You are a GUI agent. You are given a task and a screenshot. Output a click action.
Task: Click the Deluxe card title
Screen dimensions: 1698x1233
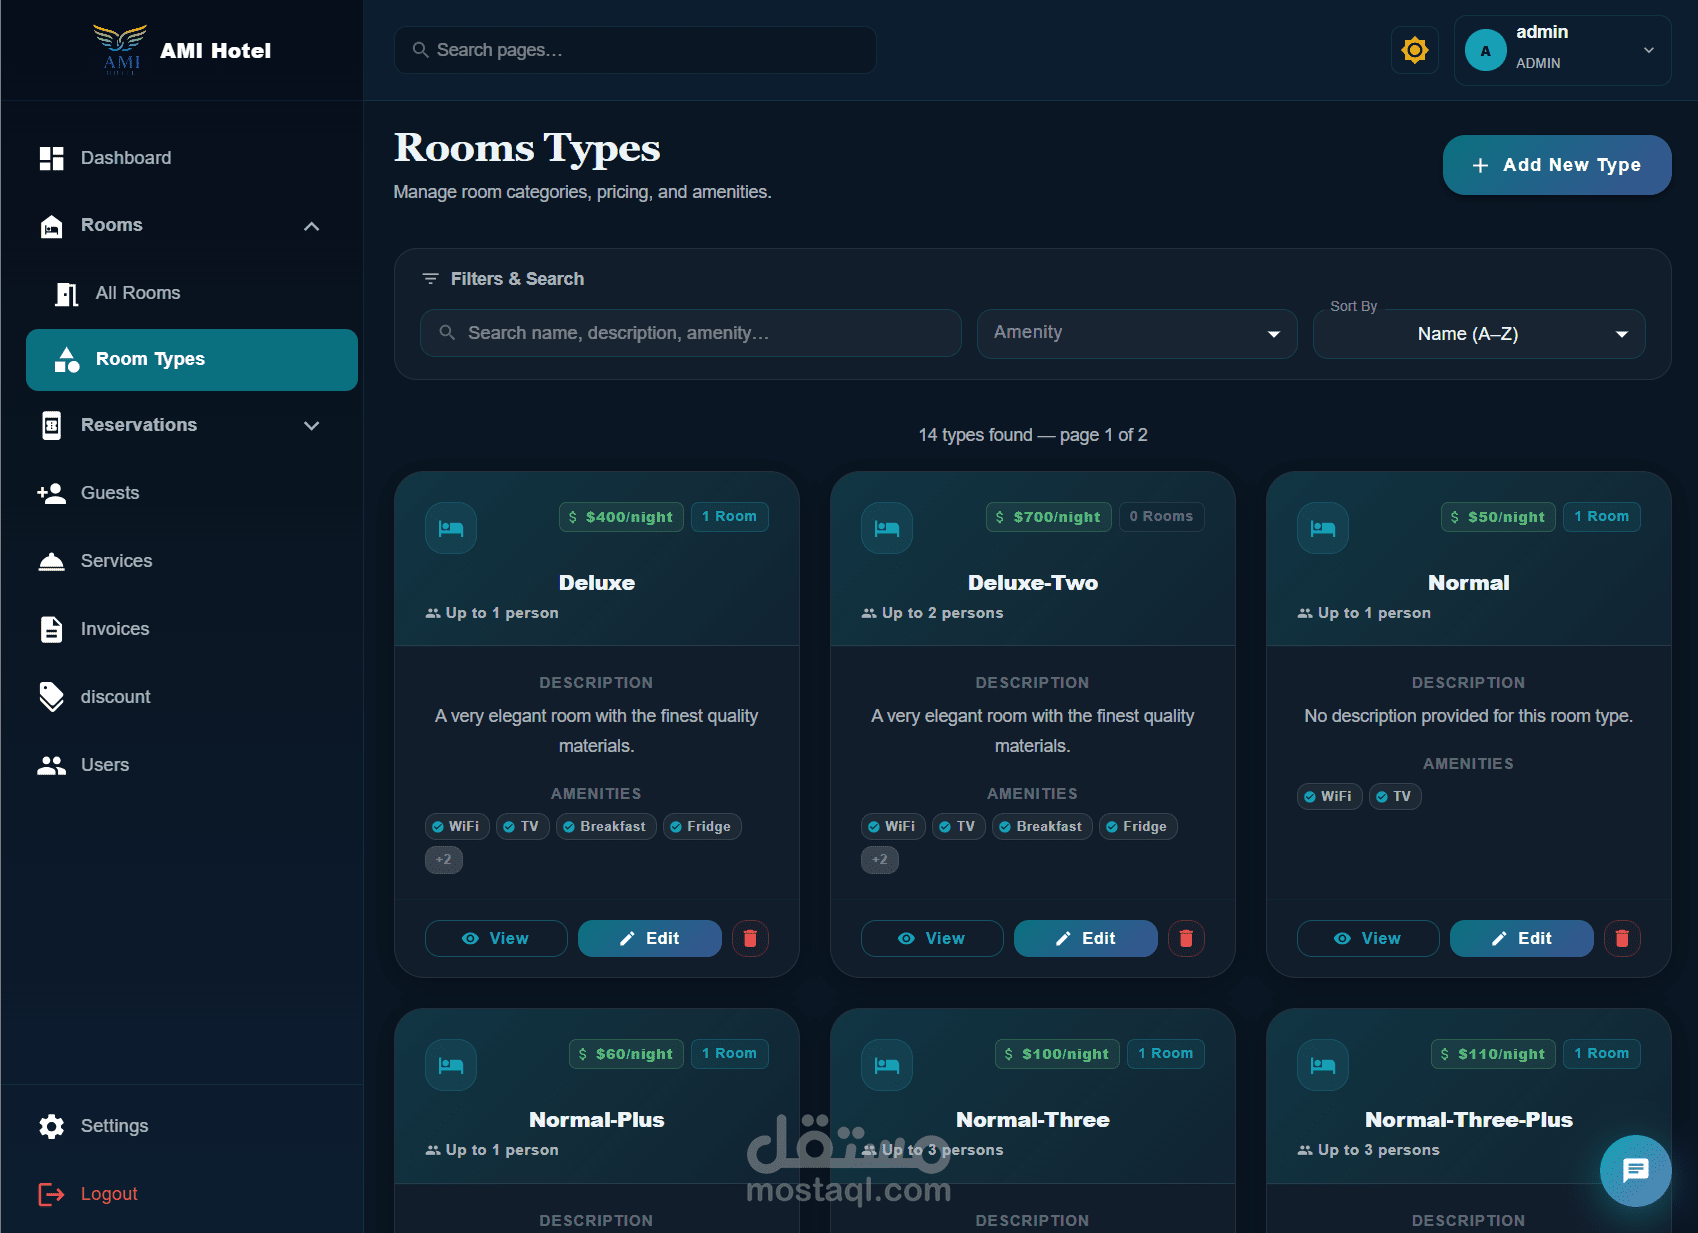(x=597, y=583)
